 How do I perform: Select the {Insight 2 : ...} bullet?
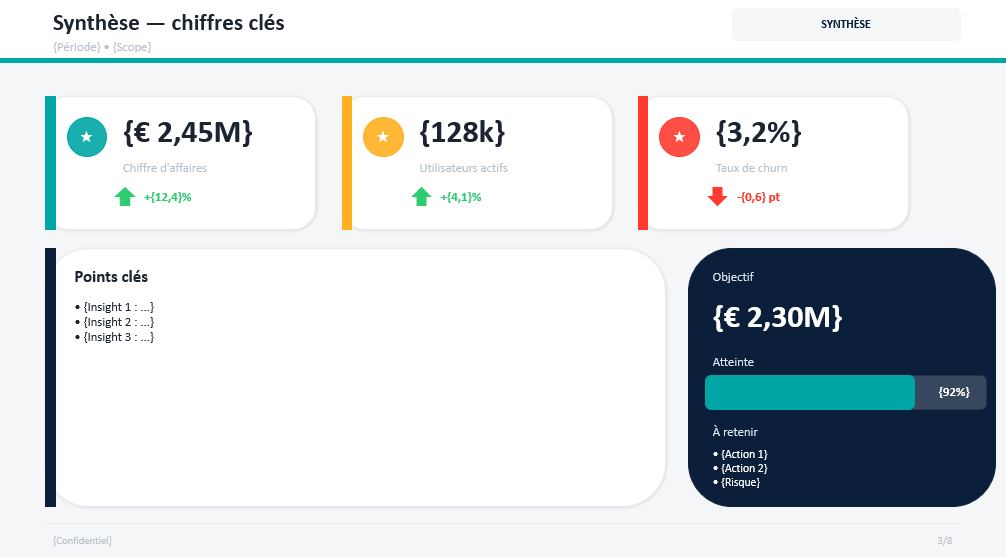[x=115, y=322]
